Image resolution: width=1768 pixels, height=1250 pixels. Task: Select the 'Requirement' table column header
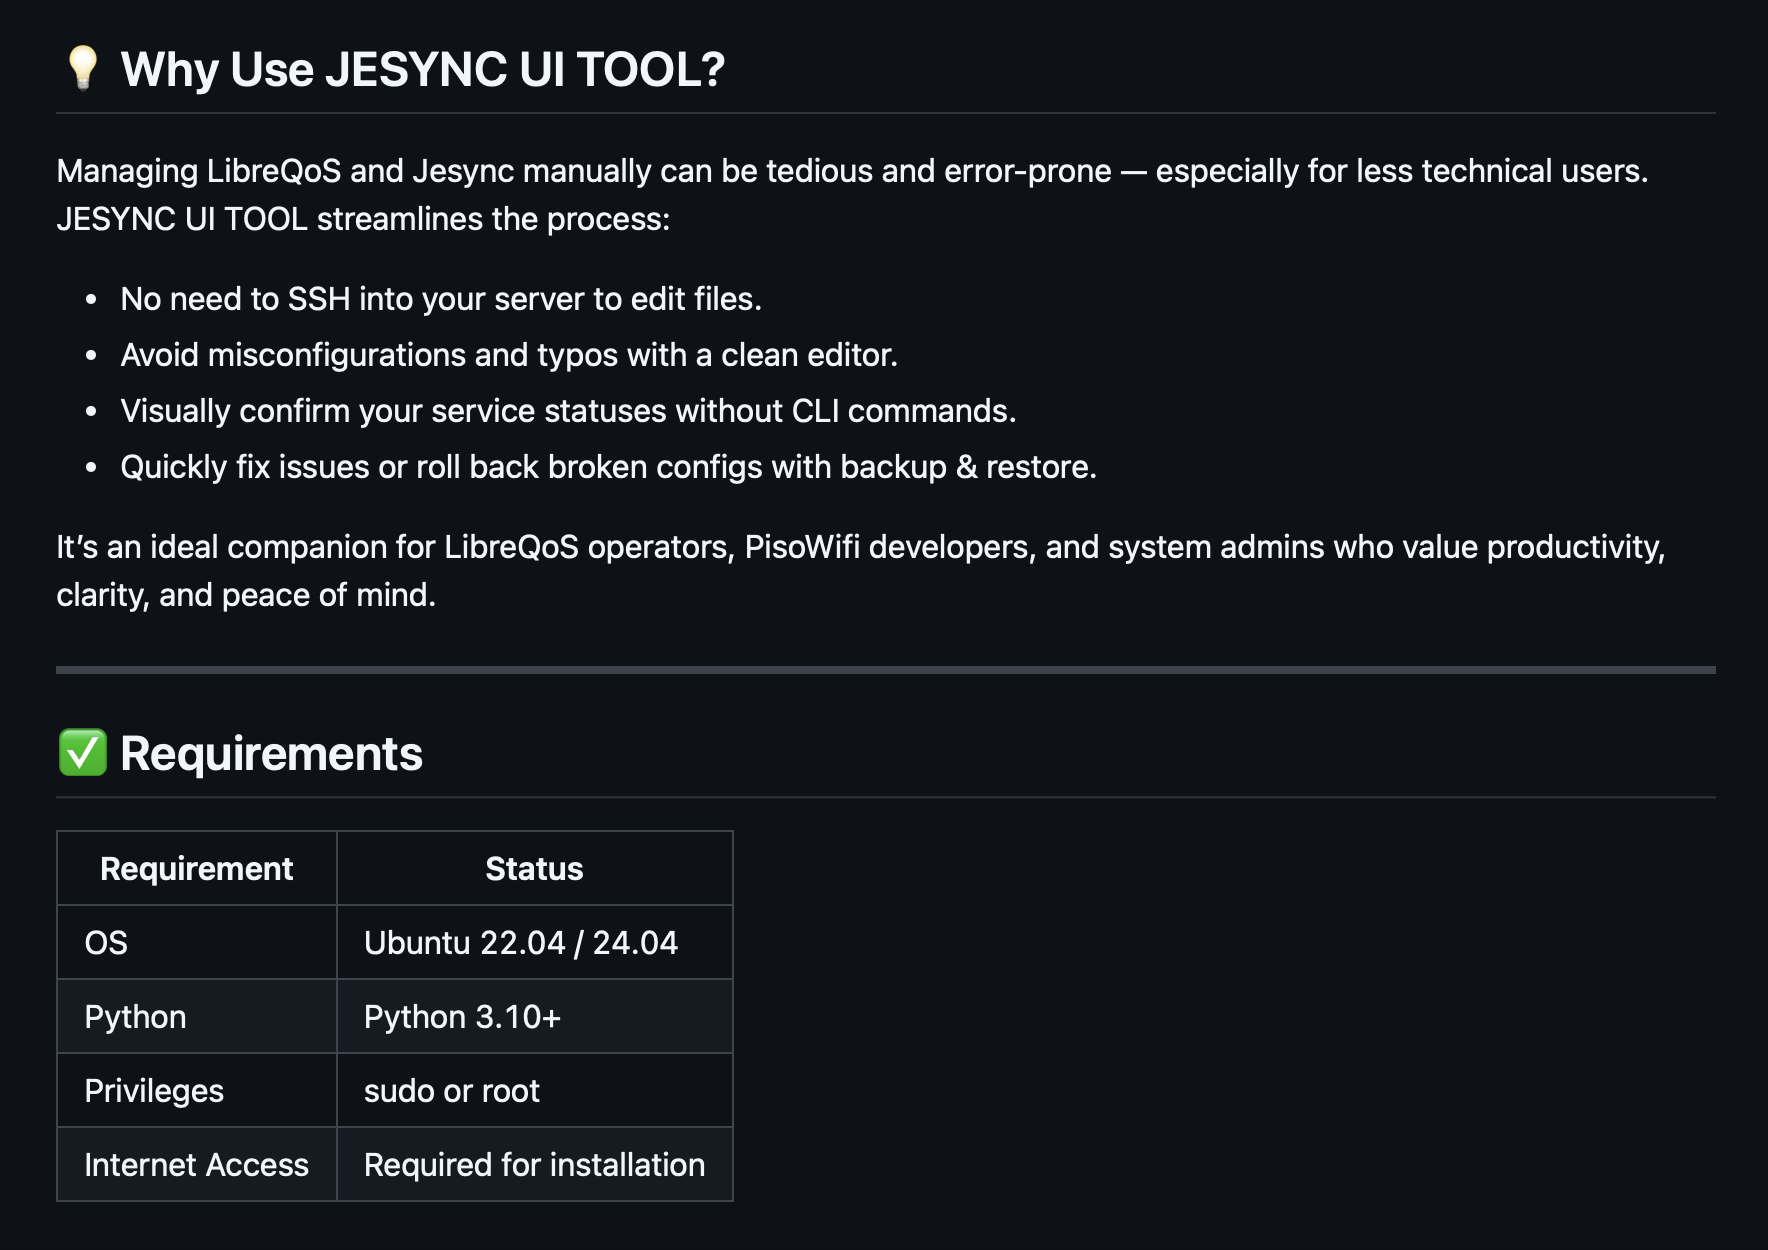(x=197, y=868)
